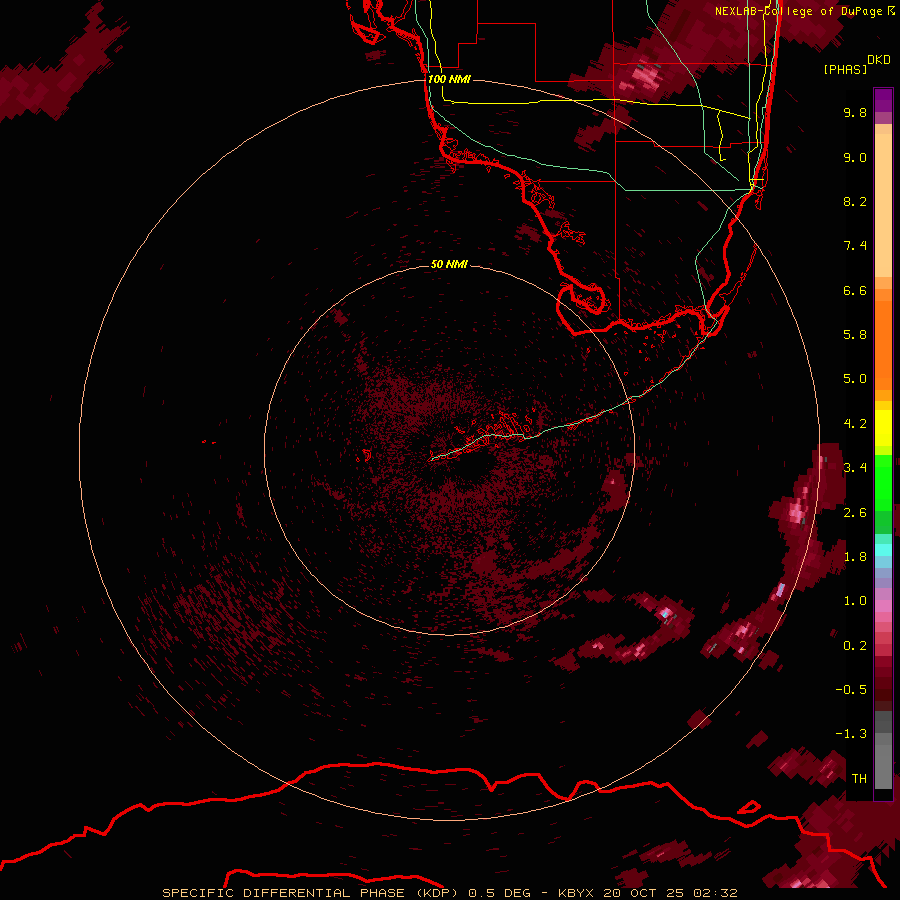The width and height of the screenshot is (900, 900).
Task: Click the 3.4 color scale value
Action: [x=855, y=468]
